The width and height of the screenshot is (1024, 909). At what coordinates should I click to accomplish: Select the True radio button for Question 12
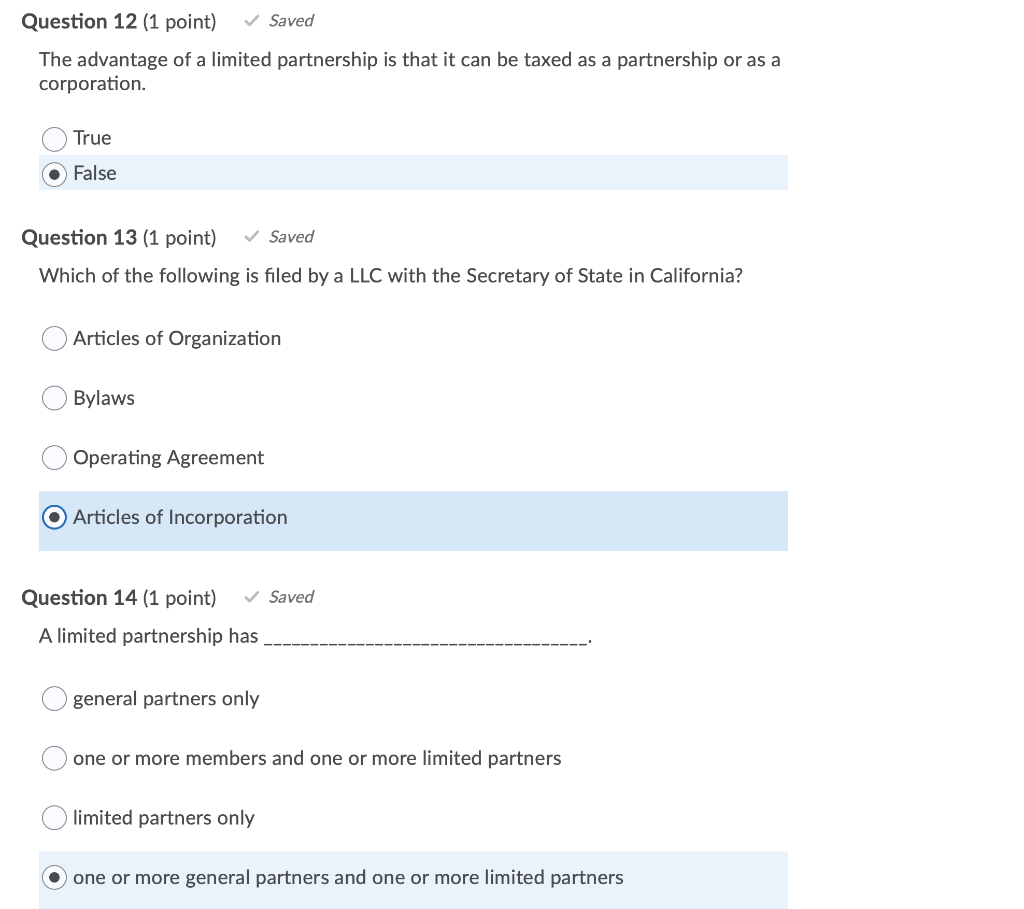point(54,138)
